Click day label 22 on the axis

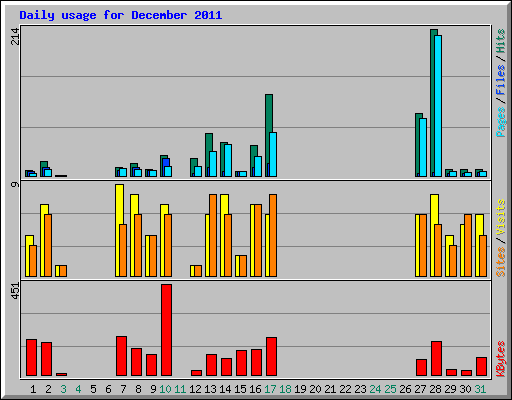point(345,389)
